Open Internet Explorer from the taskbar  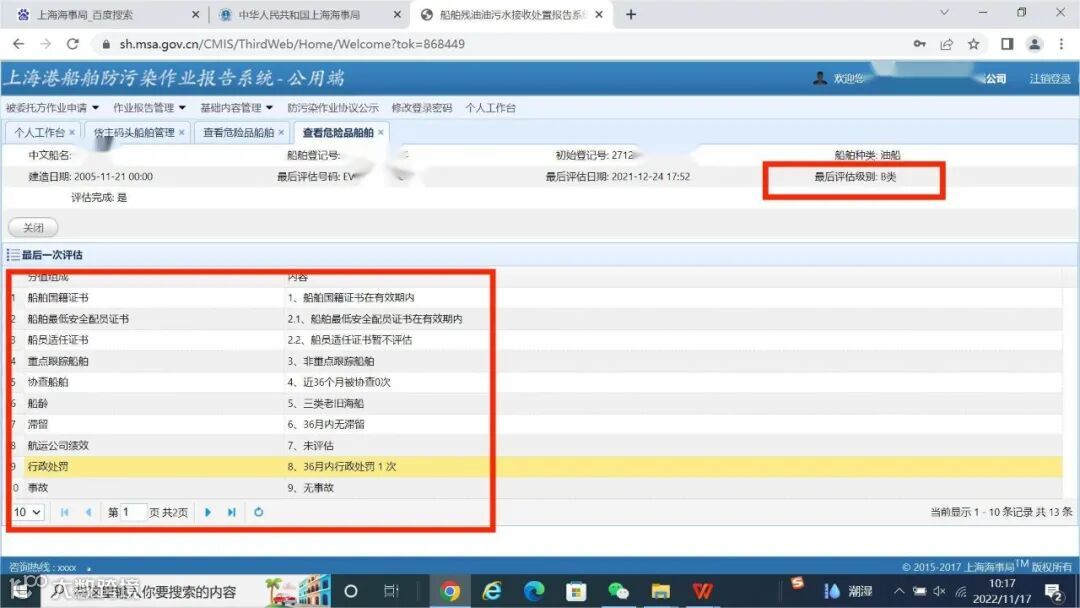[492, 591]
